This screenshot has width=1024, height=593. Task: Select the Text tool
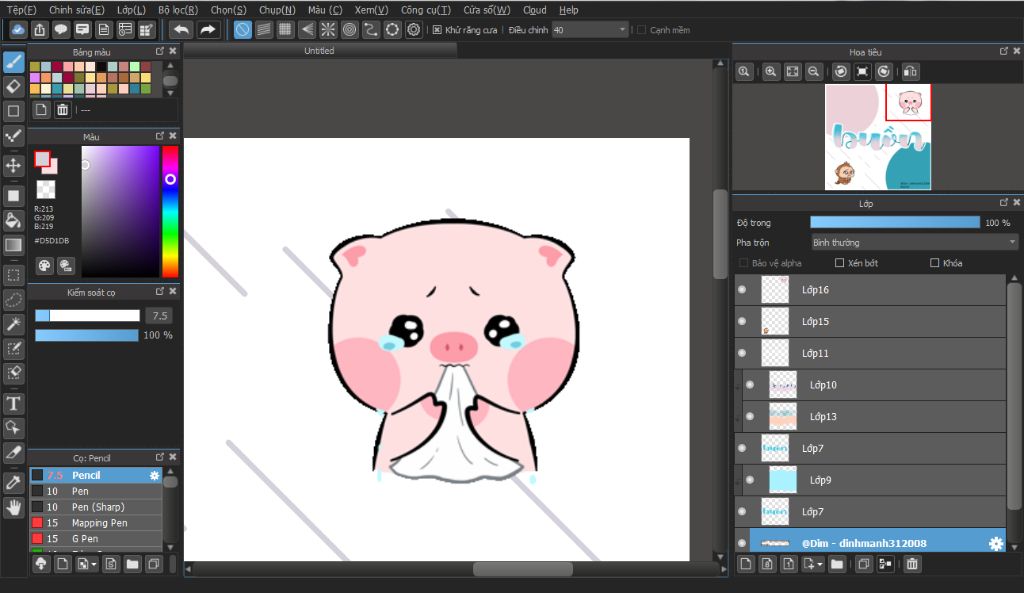click(x=14, y=404)
